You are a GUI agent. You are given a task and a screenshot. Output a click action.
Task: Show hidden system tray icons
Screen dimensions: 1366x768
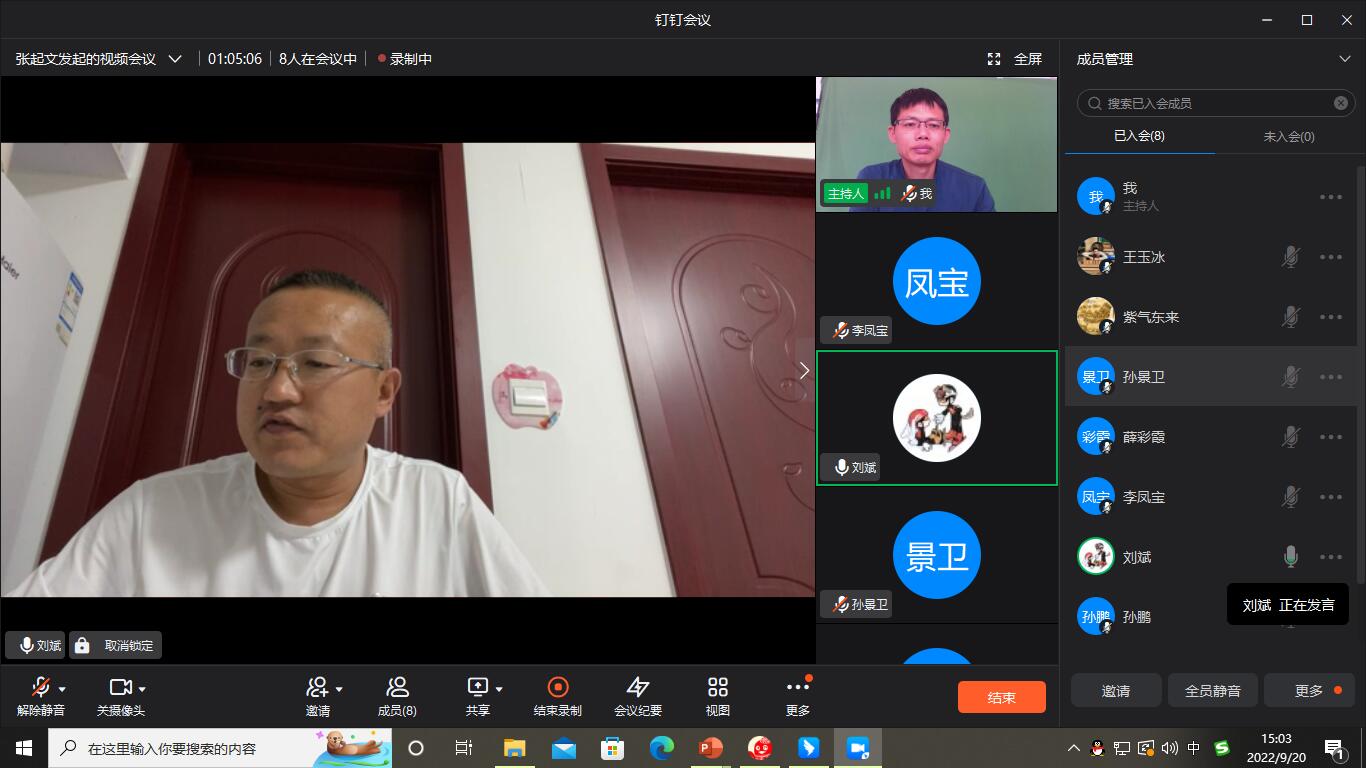(1074, 748)
